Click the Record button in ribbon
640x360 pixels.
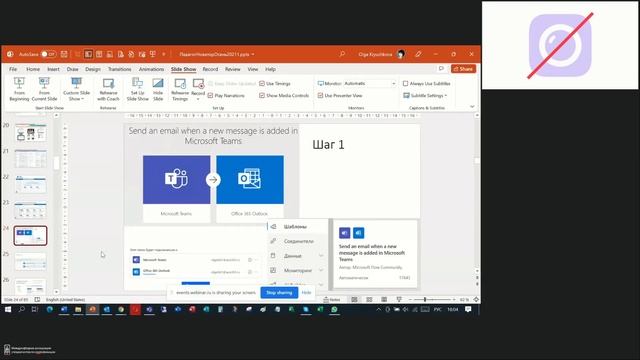click(x=198, y=89)
